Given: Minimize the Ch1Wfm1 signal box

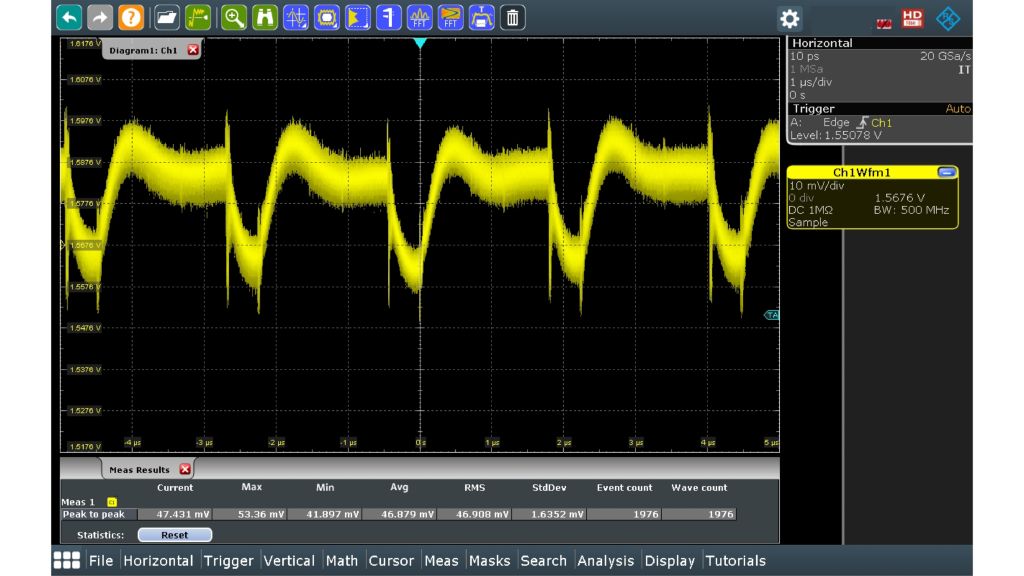Looking at the screenshot, I should (x=946, y=172).
